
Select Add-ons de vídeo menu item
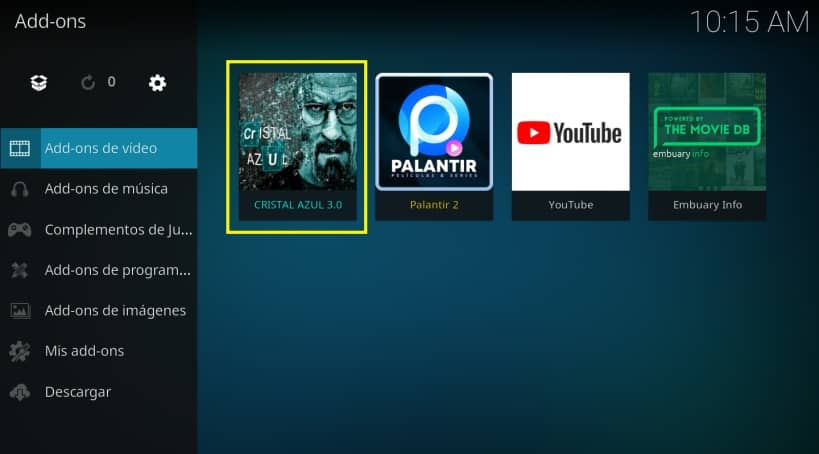99,148
